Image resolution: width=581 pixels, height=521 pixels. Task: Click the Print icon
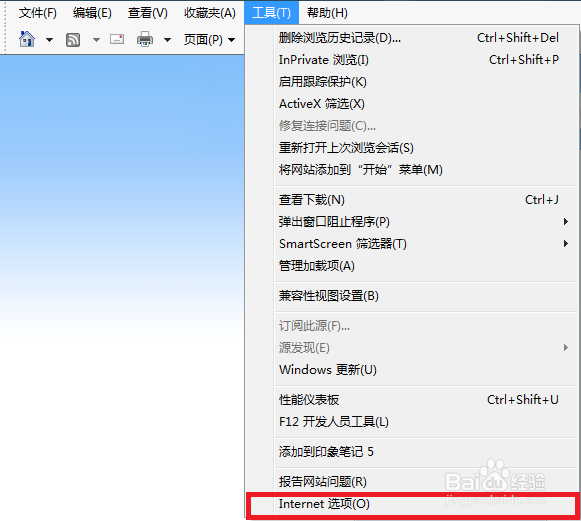[145, 39]
